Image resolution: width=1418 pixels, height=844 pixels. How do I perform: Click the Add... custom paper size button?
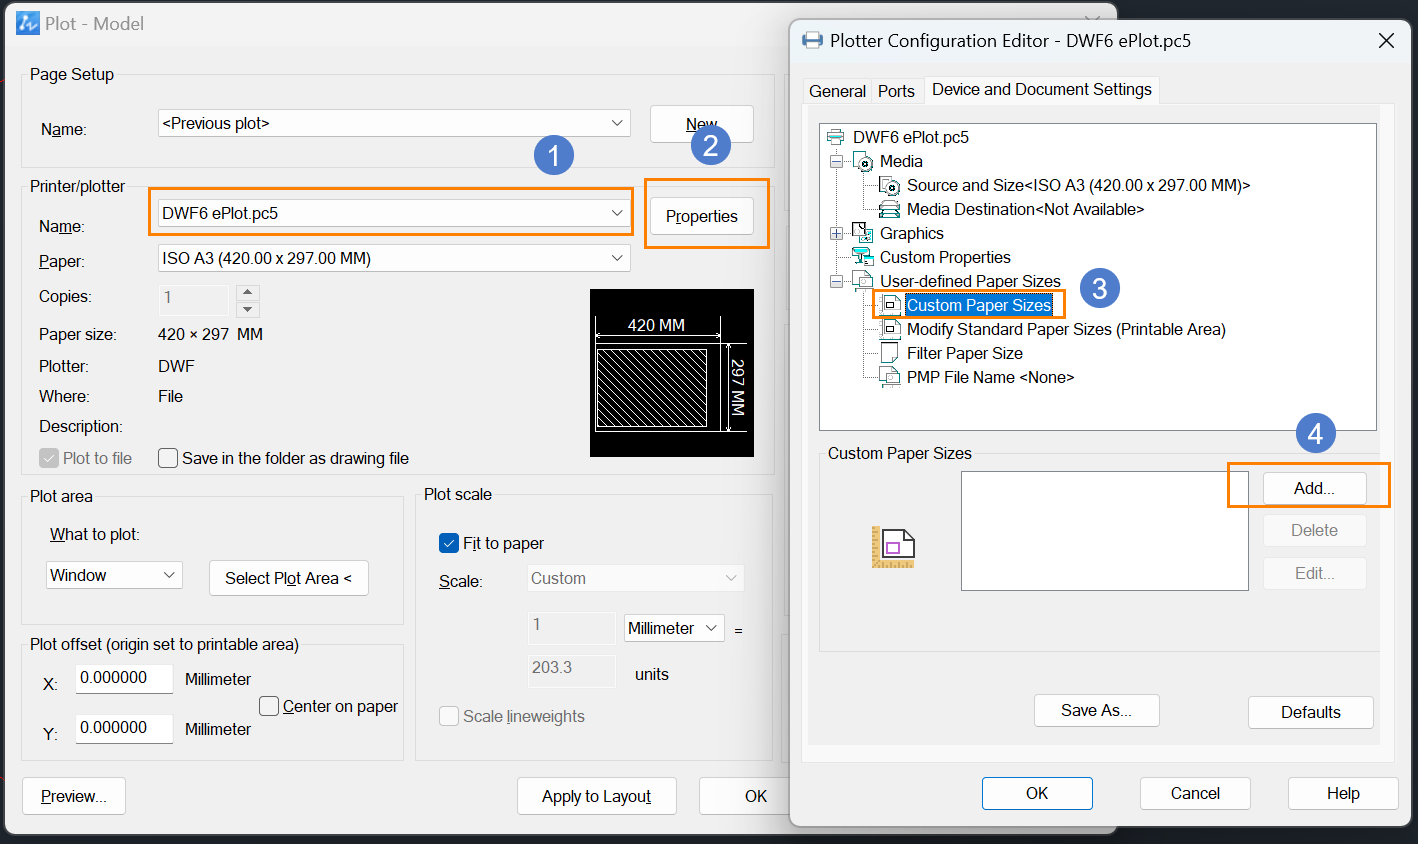coord(1314,488)
